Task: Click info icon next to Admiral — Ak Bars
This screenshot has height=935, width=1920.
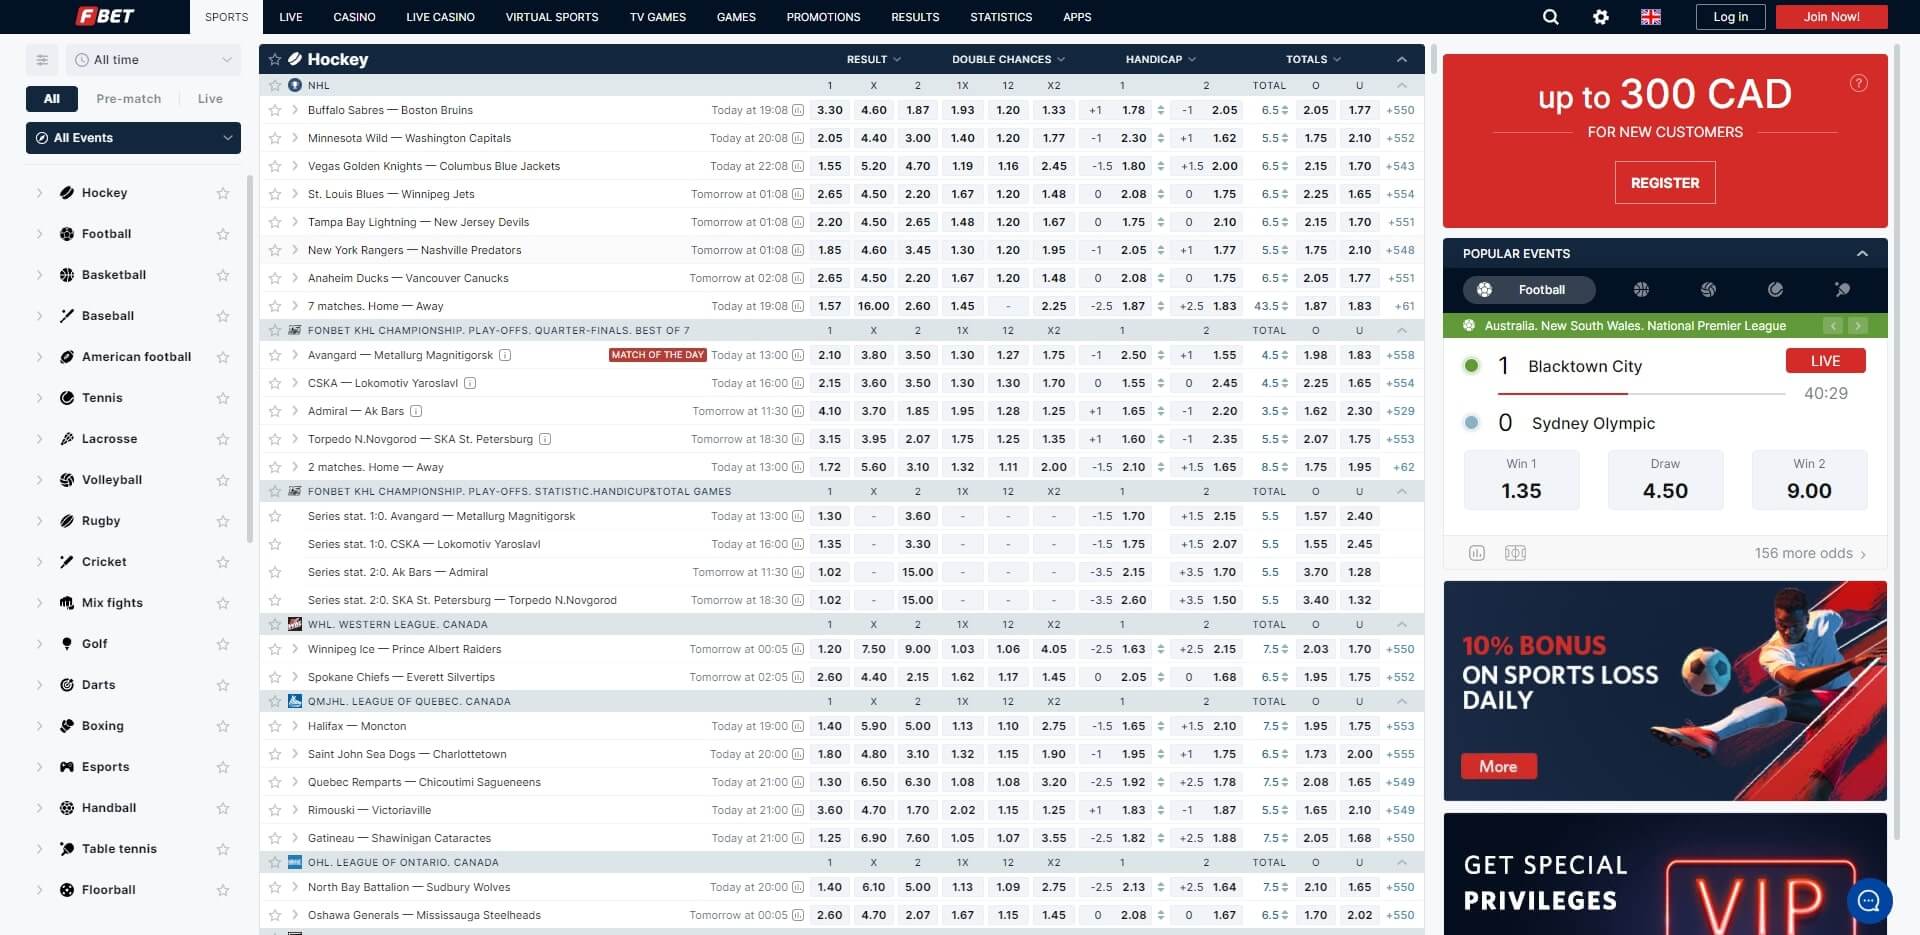Action: coord(416,411)
